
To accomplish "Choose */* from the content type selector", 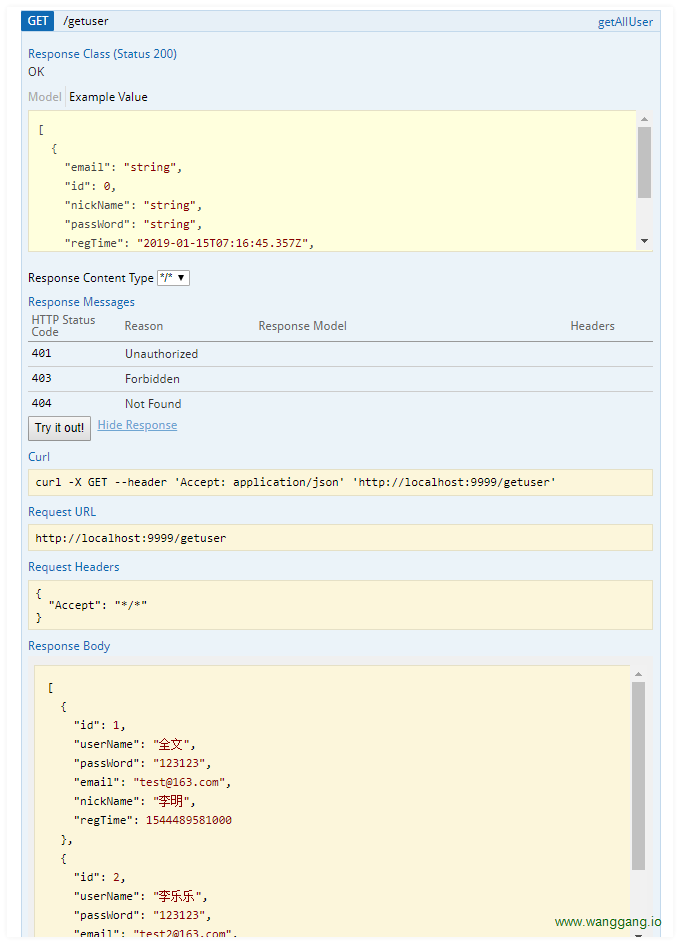I will coord(170,278).
